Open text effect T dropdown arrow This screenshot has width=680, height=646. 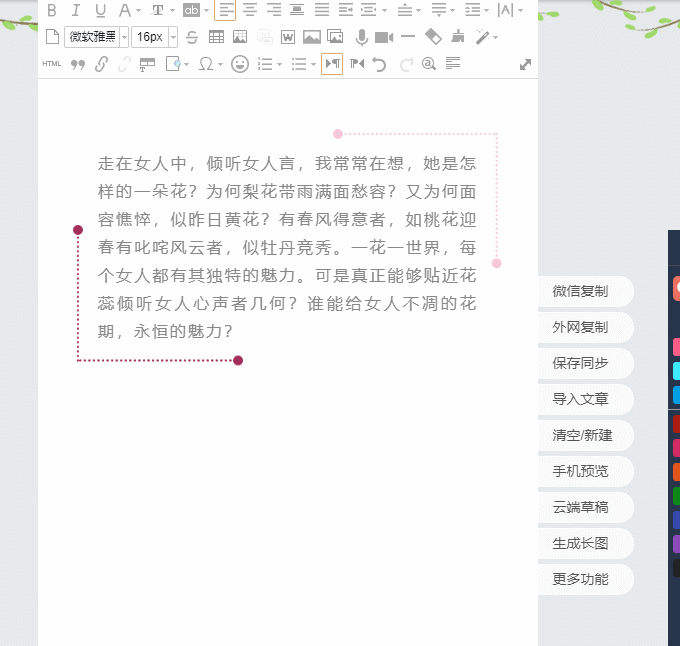click(172, 10)
